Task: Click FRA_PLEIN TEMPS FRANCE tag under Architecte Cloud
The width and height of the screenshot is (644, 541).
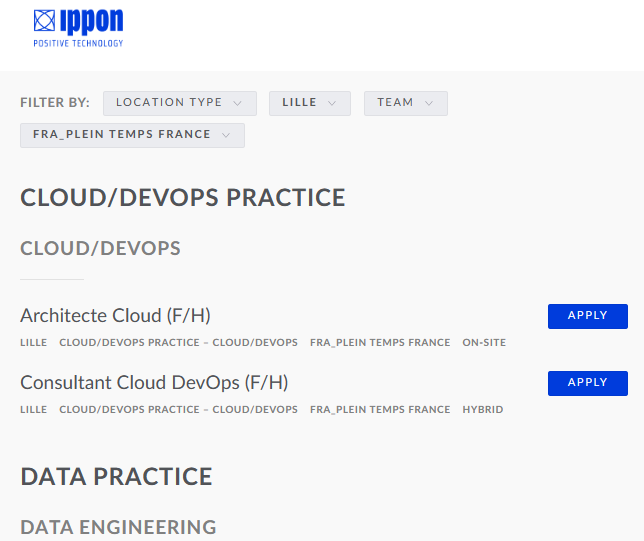Action: pyautogui.click(x=380, y=343)
